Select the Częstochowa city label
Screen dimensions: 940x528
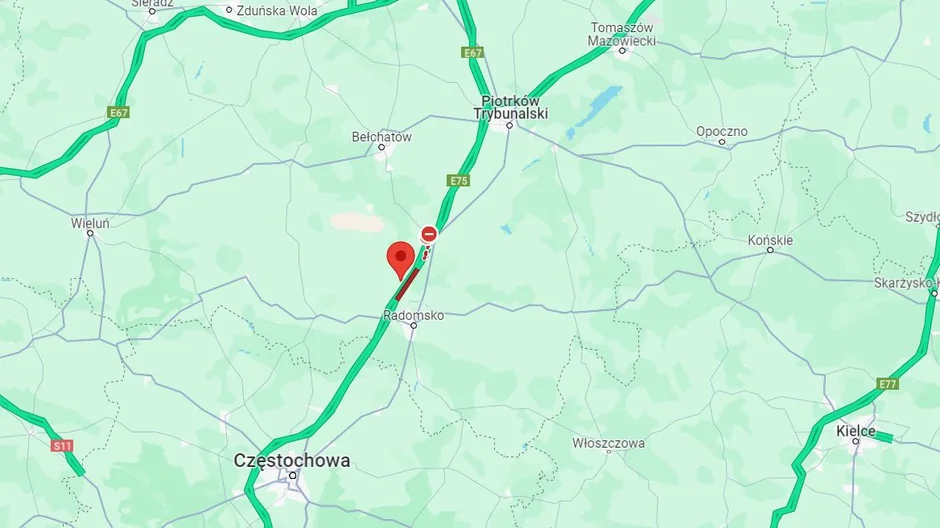292,460
